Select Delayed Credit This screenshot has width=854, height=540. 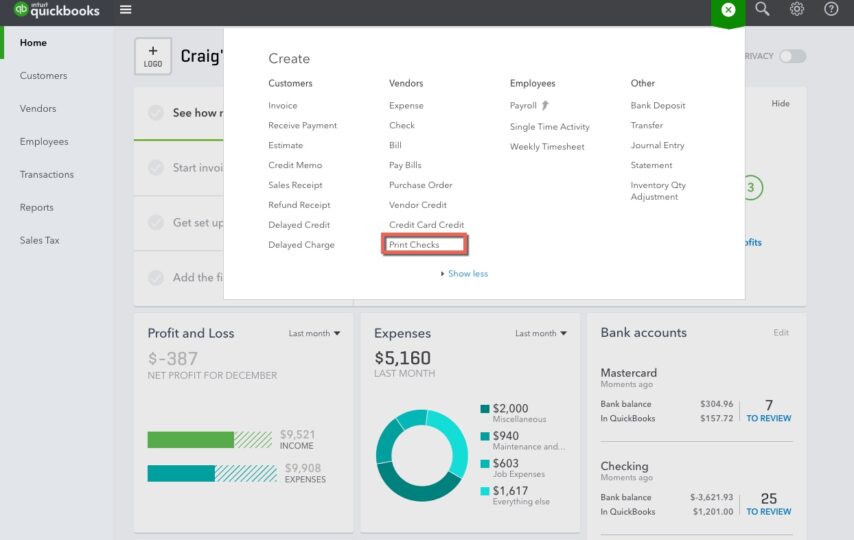[x=299, y=225]
